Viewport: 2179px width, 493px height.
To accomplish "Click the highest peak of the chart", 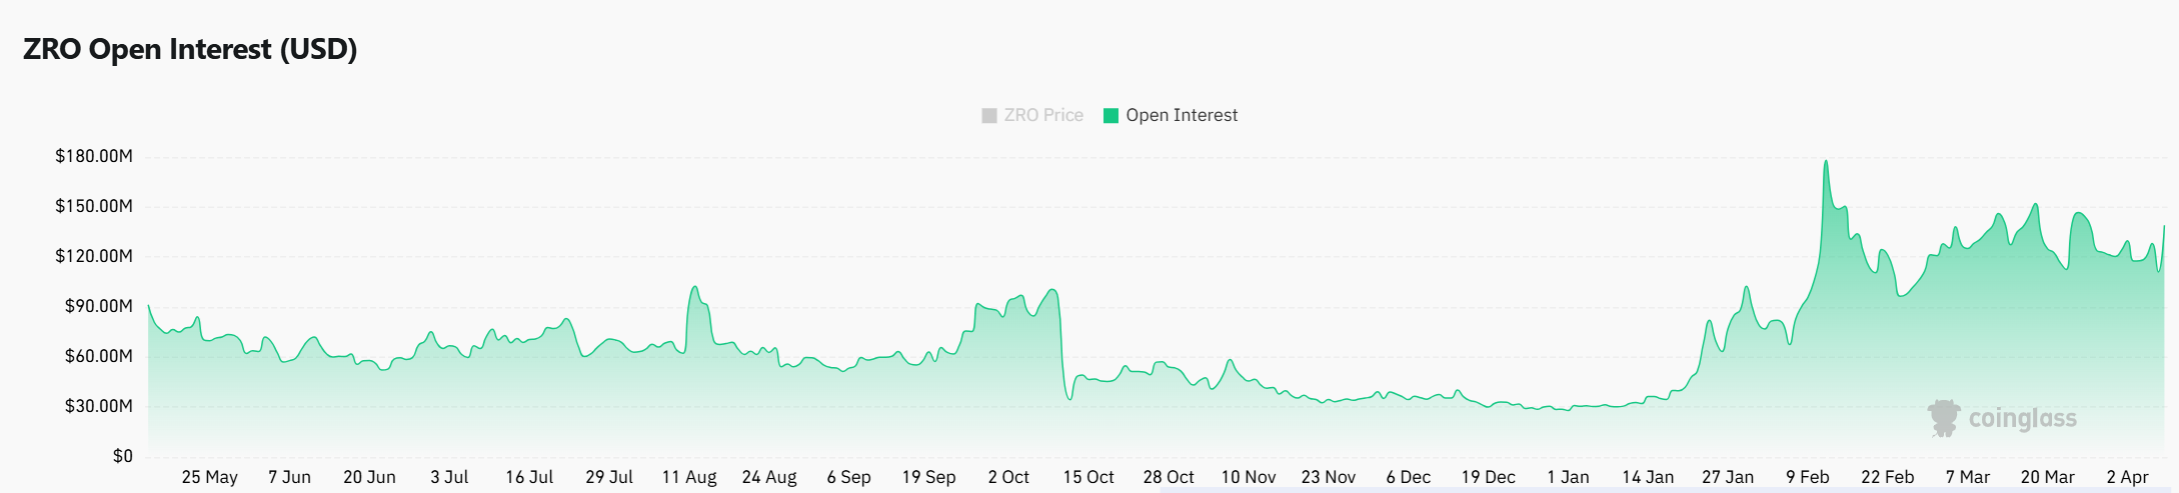I will pyautogui.click(x=1826, y=162).
